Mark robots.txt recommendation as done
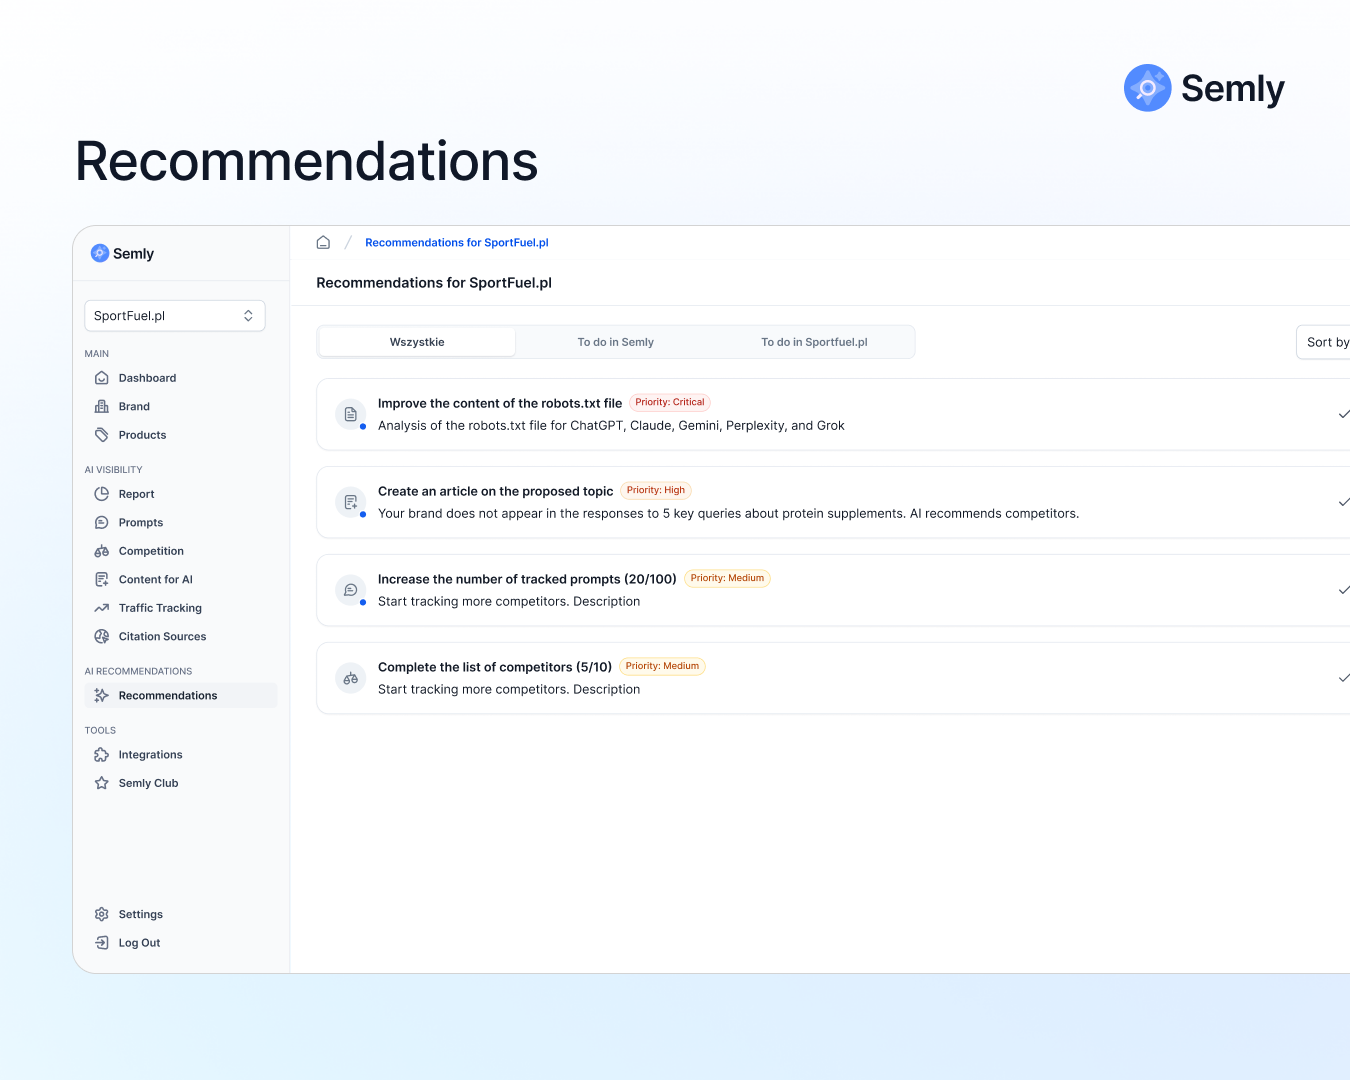The image size is (1350, 1080). (x=1343, y=414)
